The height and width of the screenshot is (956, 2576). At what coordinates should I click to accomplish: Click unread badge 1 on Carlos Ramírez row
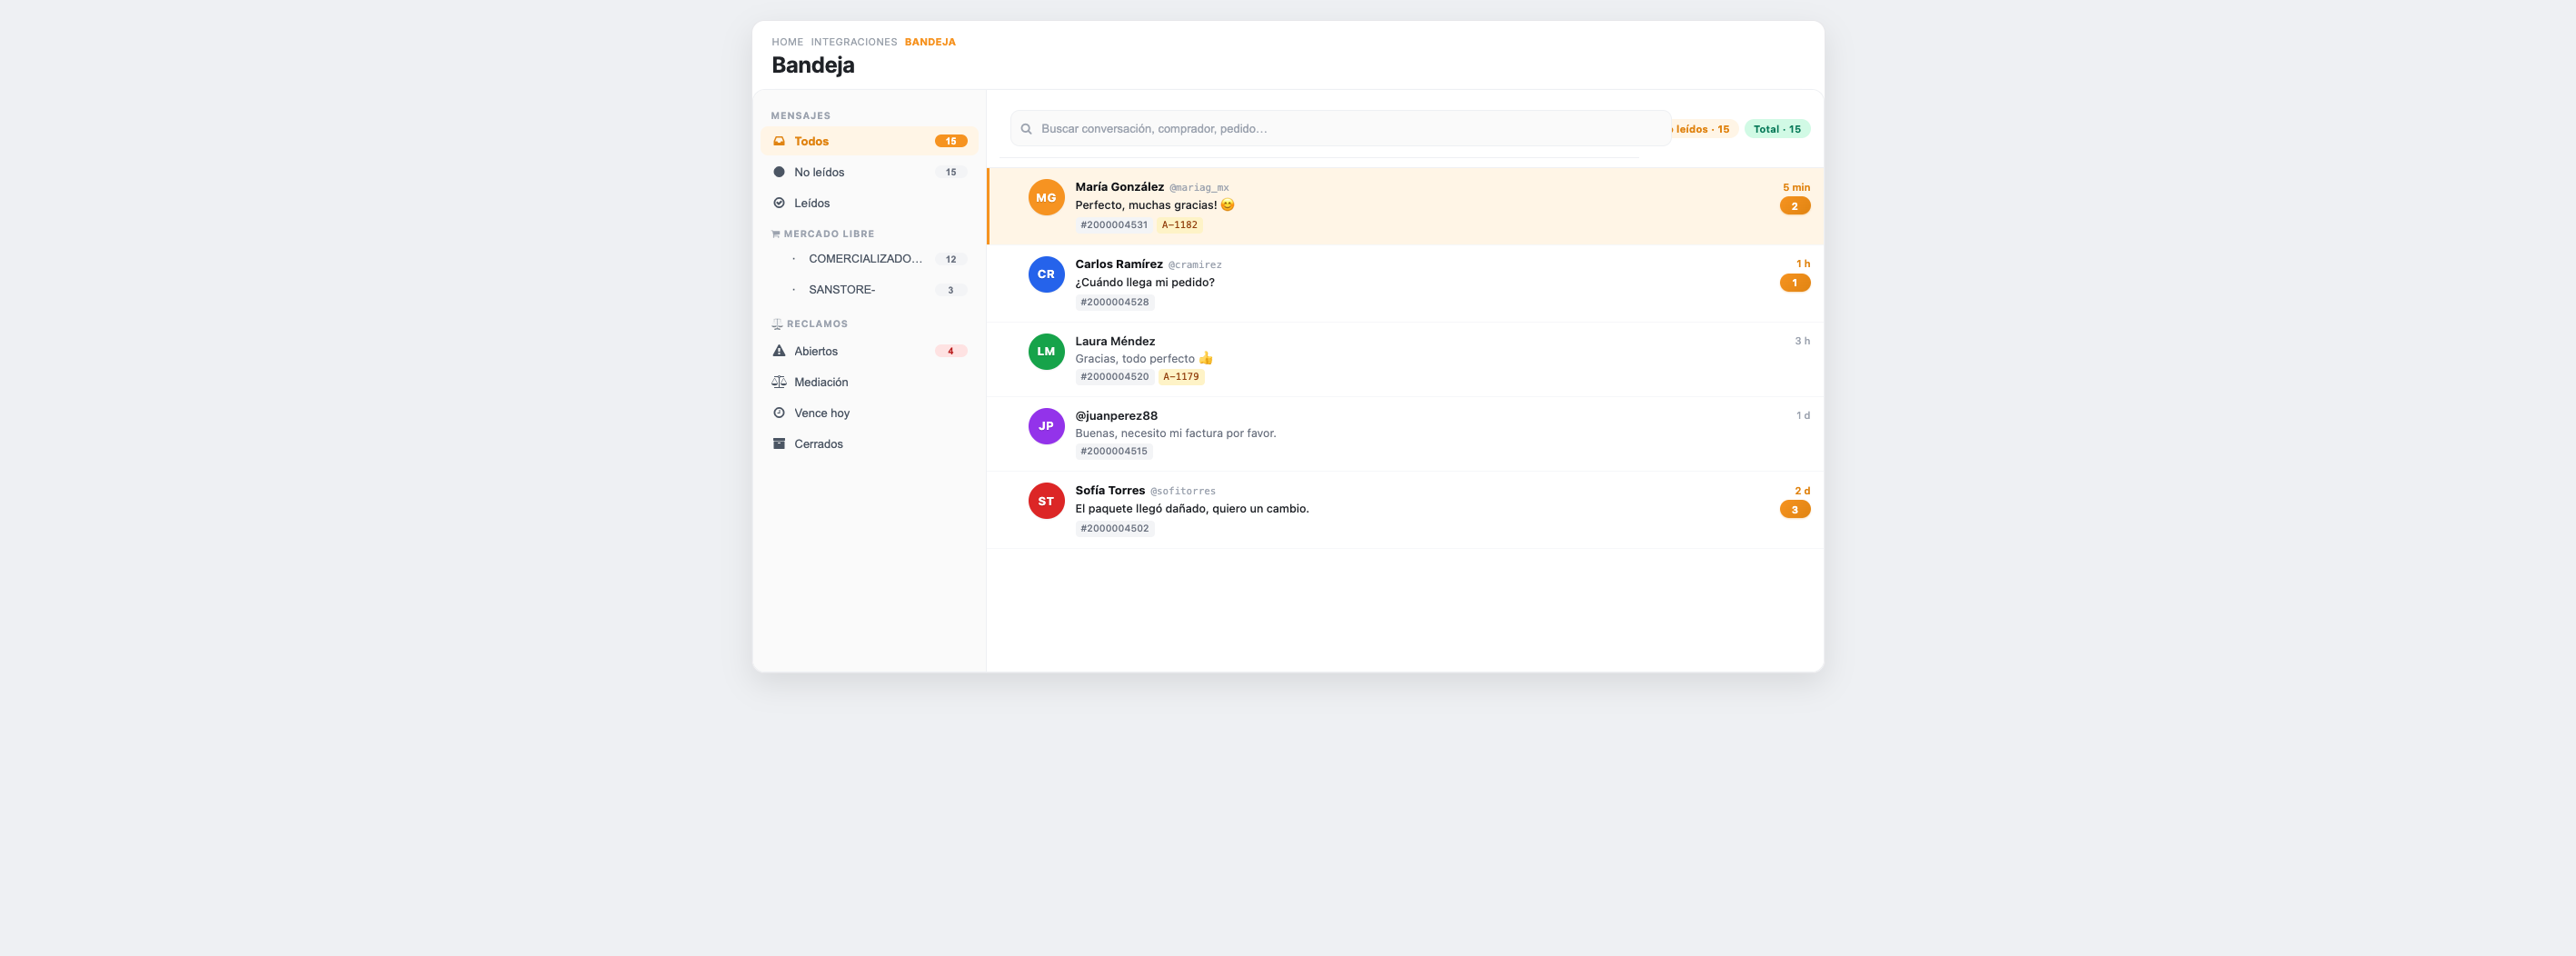(1795, 283)
